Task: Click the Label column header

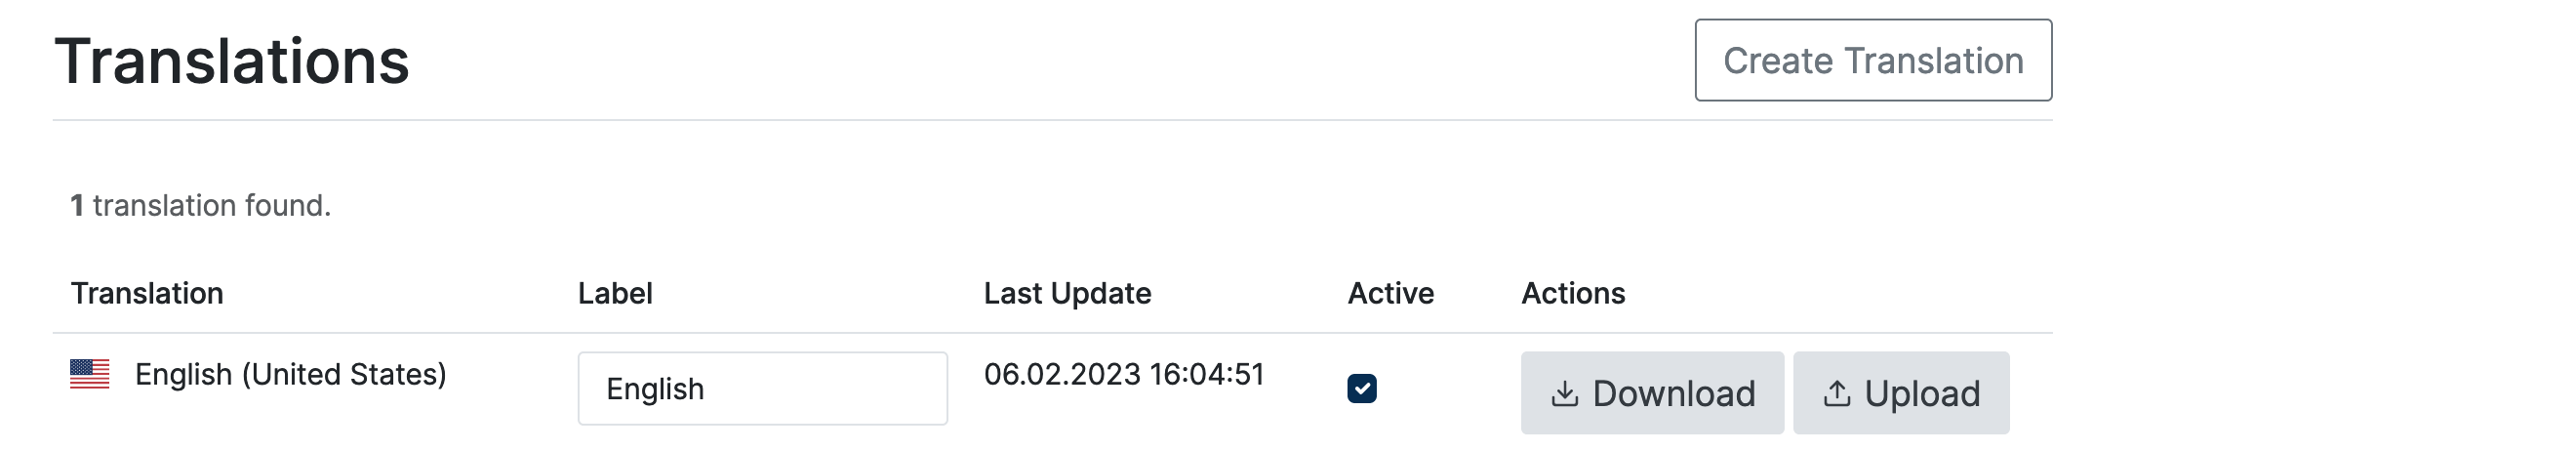Action: [615, 293]
